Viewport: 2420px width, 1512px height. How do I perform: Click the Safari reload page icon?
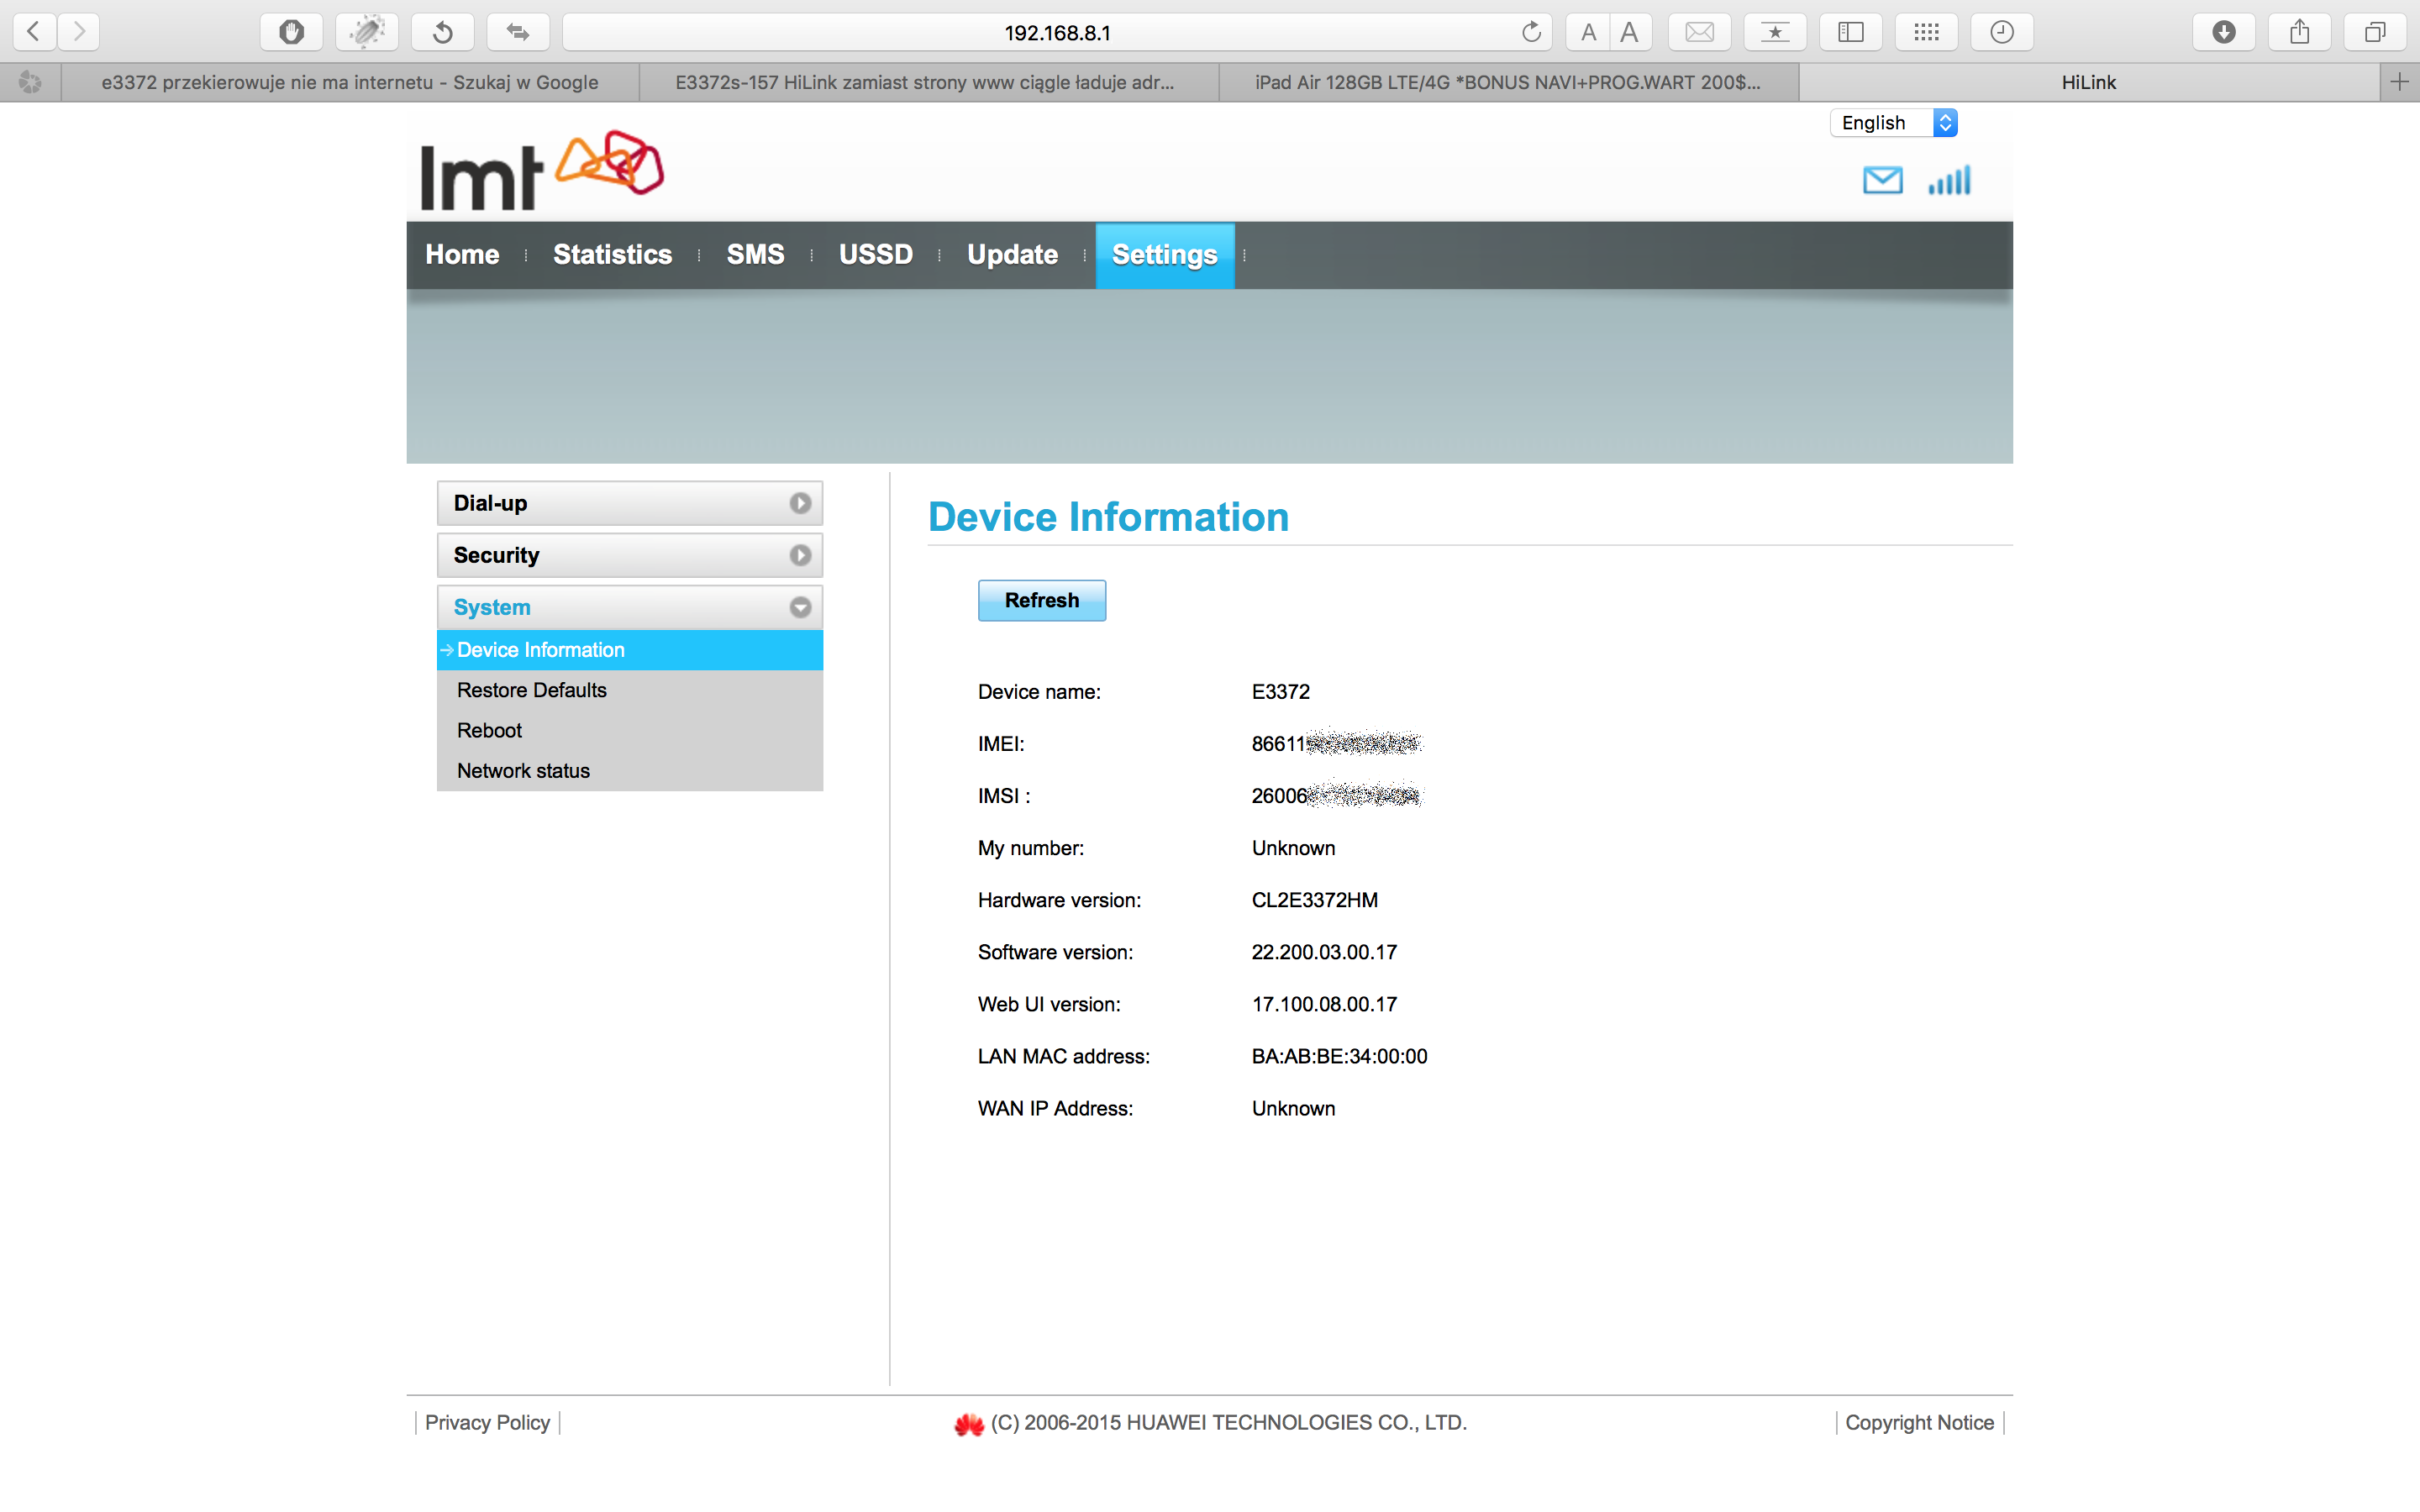tap(1530, 32)
